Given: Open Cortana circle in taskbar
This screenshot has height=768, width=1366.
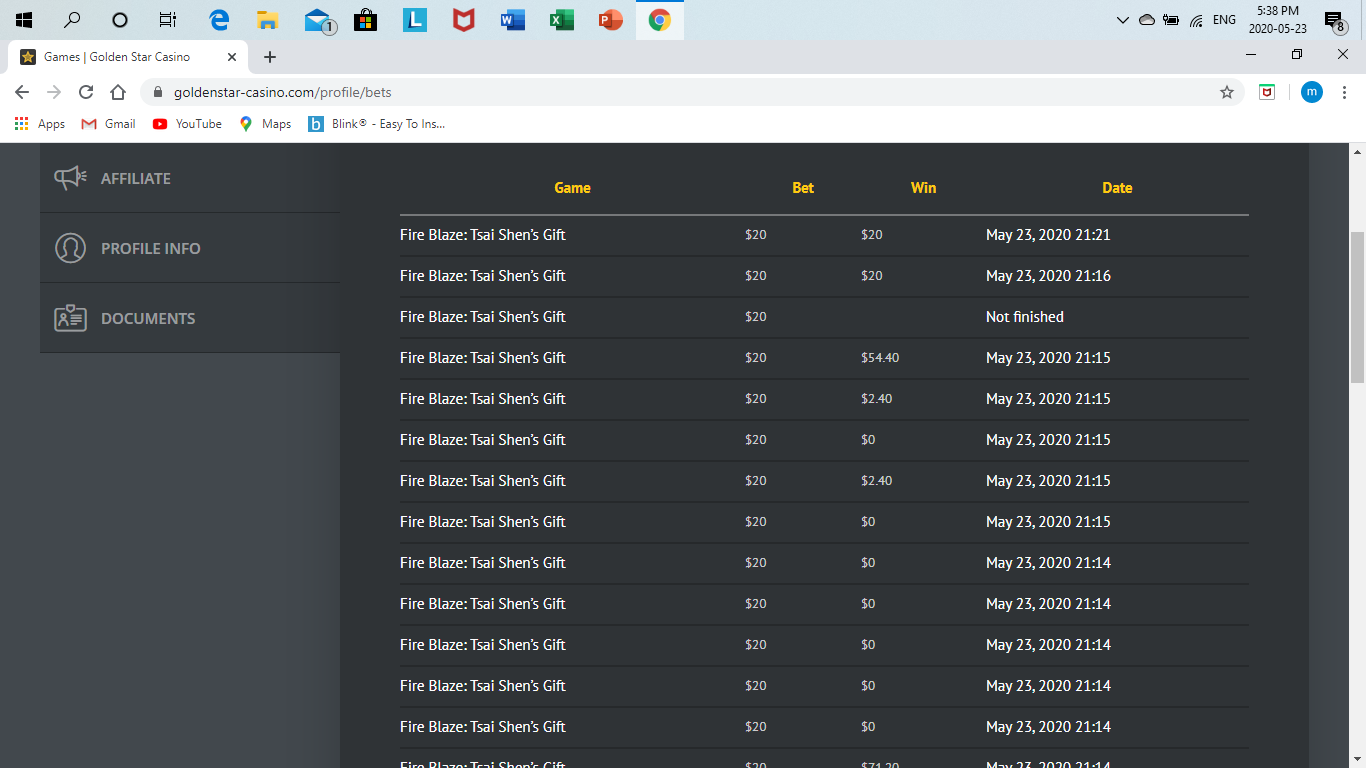Looking at the screenshot, I should [x=120, y=20].
